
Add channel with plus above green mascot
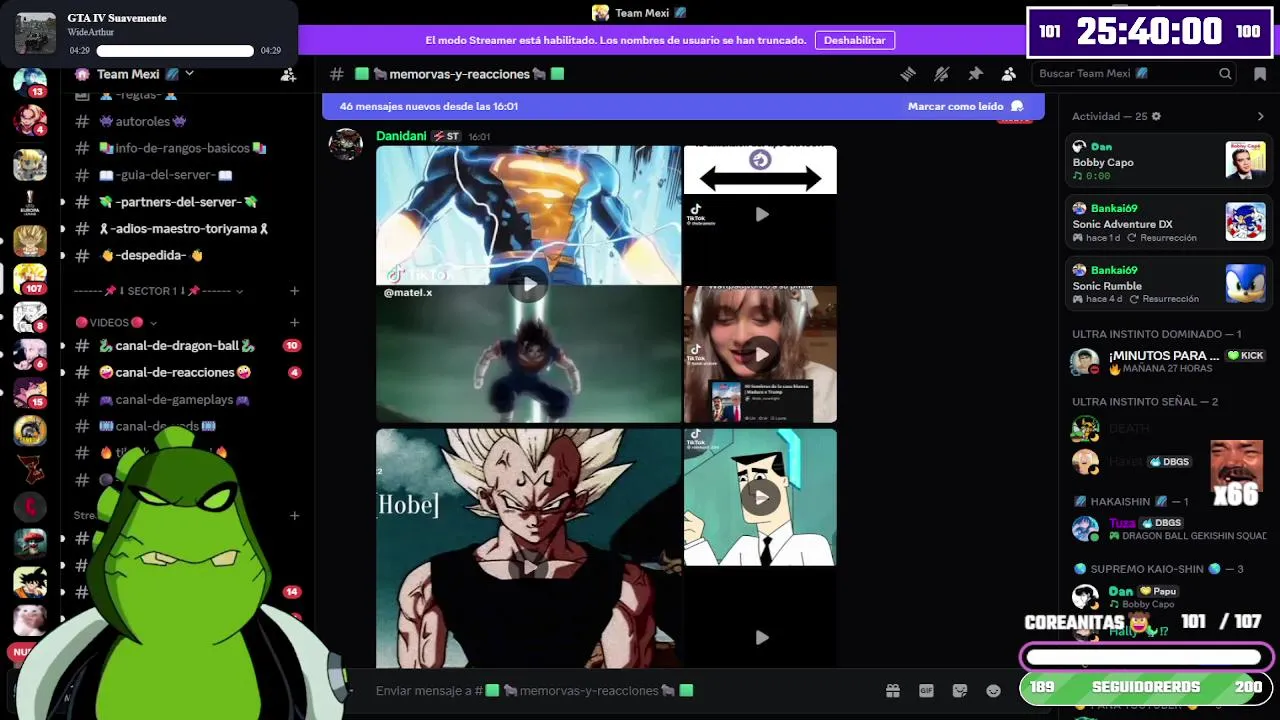pos(294,516)
